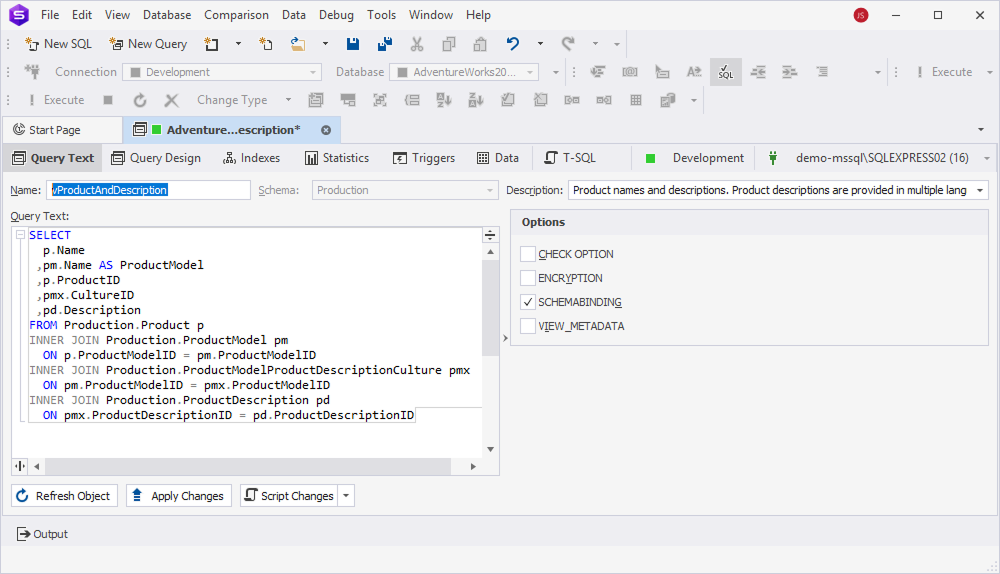Click the plug icon beside Connection

click(33, 72)
